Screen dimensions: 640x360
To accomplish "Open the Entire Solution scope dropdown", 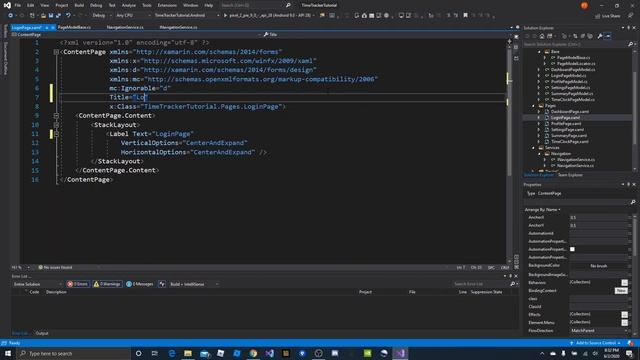I will 37,284.
